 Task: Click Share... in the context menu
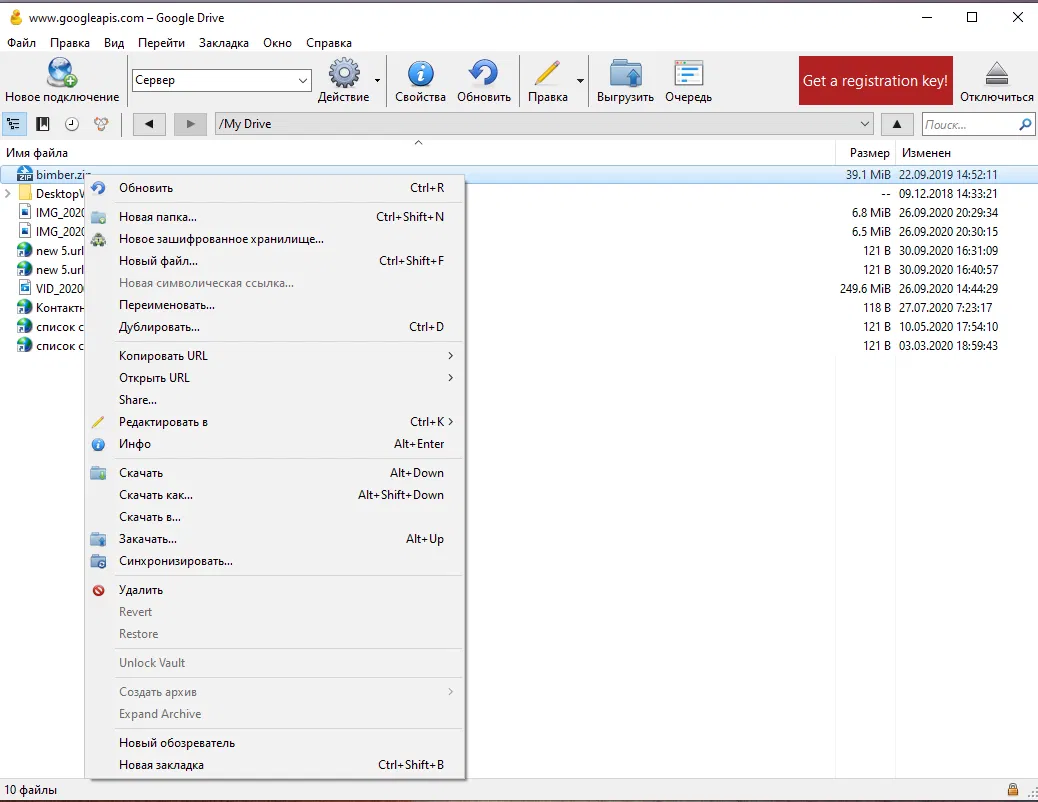pos(275,400)
